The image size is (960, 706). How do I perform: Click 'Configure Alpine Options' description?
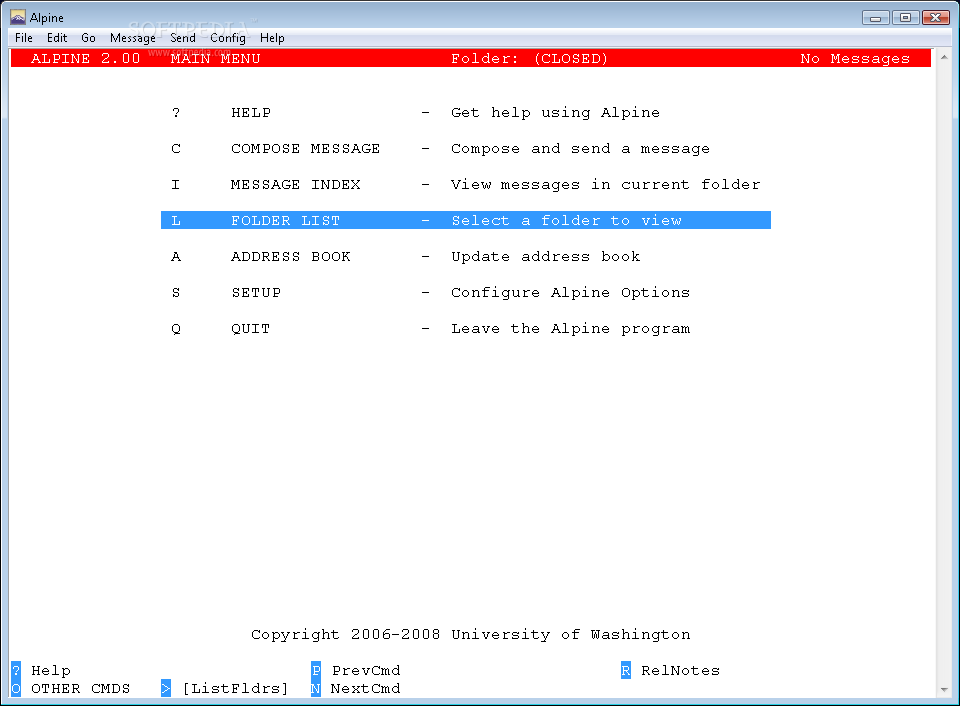click(x=571, y=293)
